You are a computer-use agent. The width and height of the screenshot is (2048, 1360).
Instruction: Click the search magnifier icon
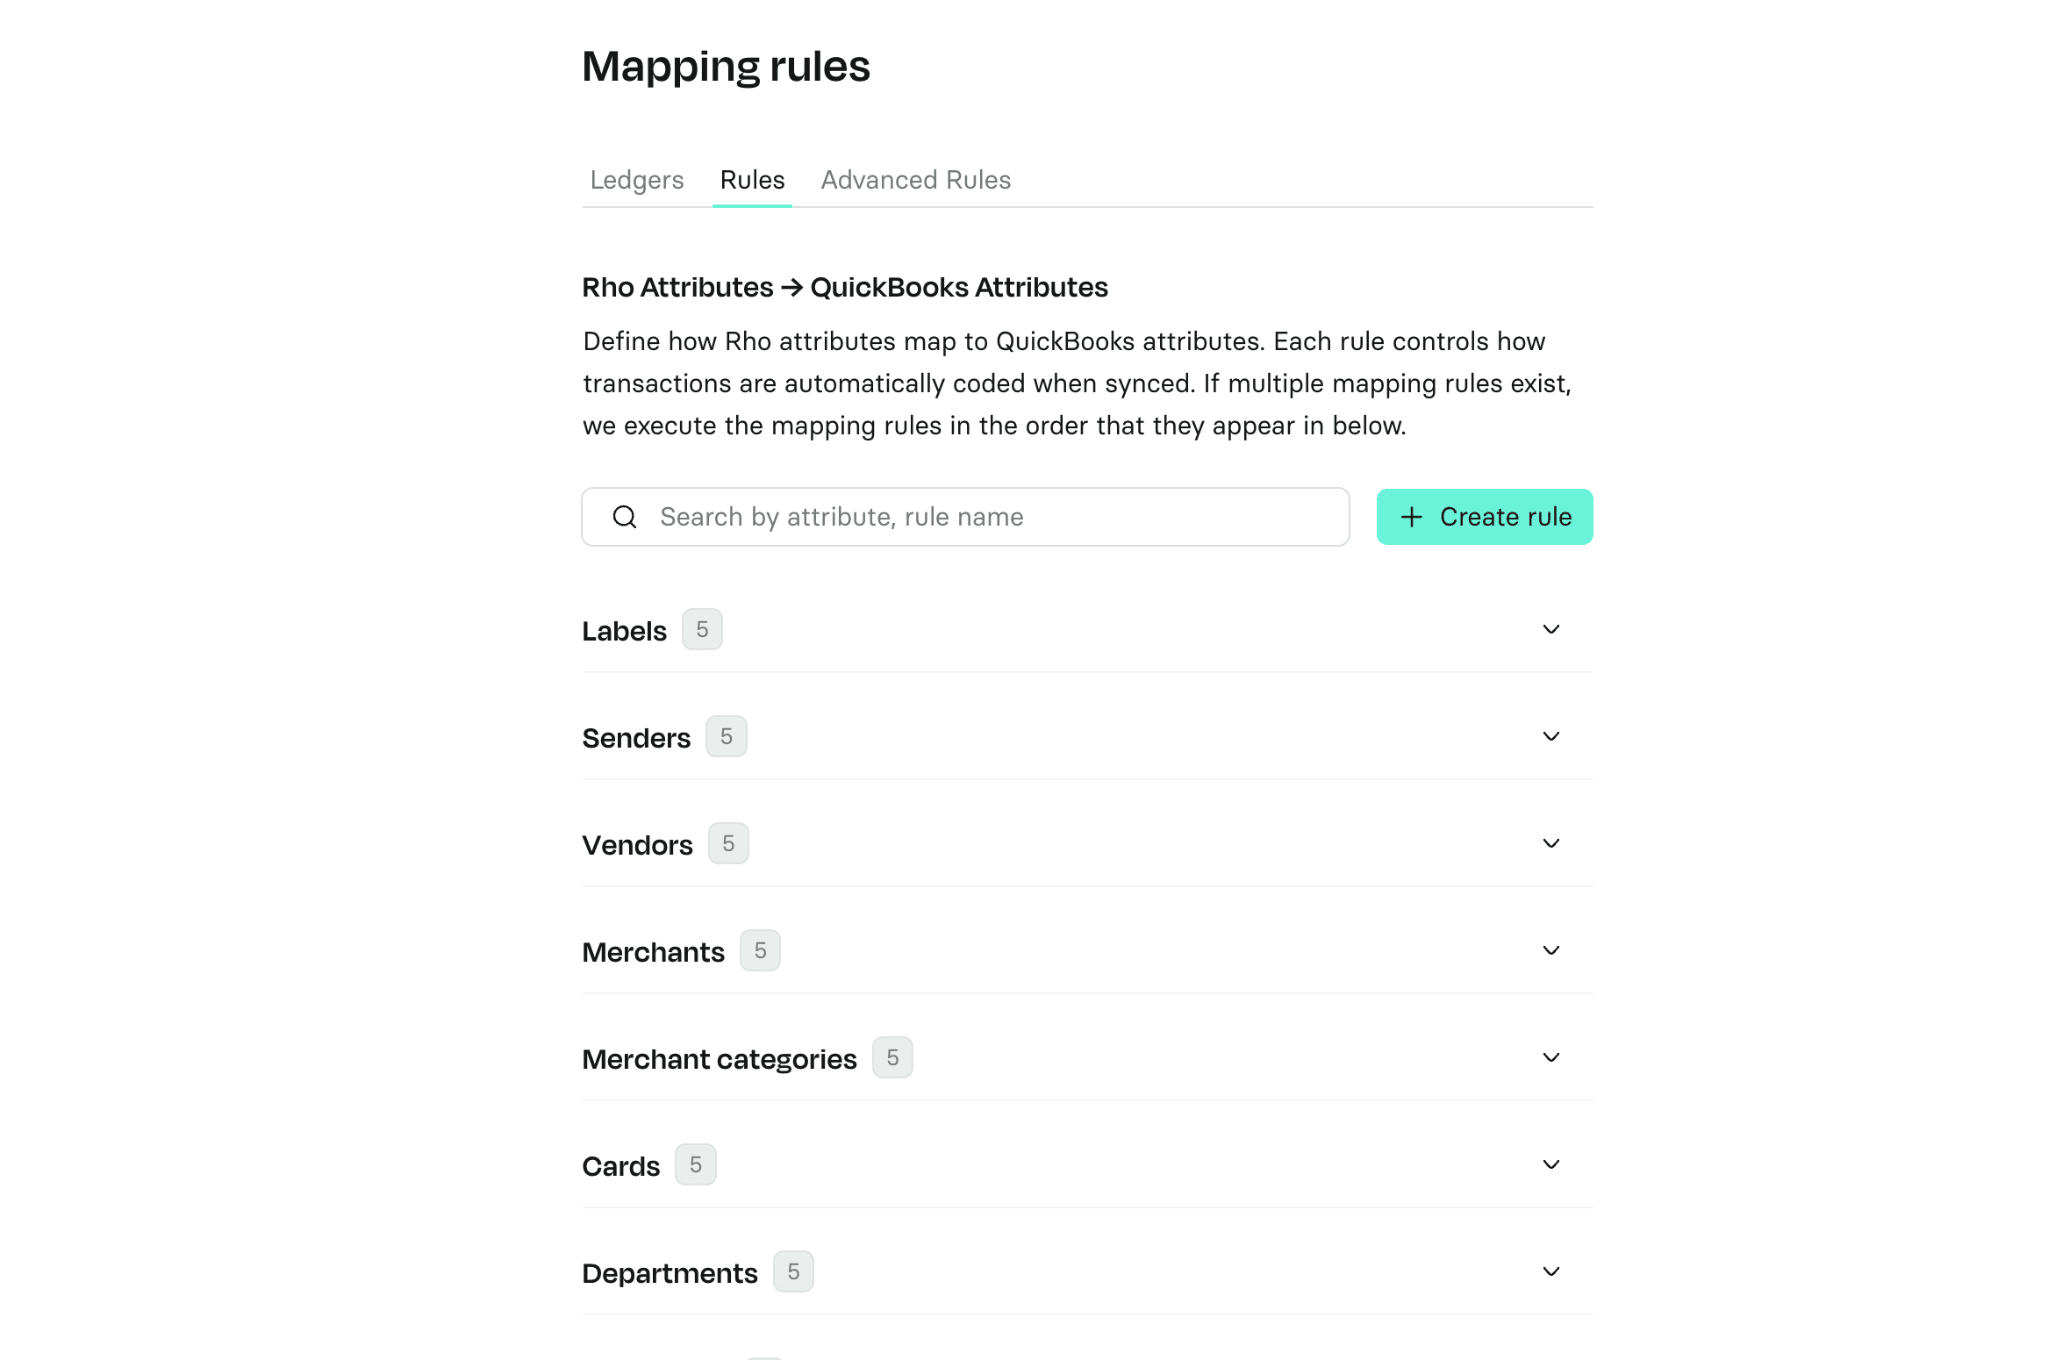click(x=624, y=517)
